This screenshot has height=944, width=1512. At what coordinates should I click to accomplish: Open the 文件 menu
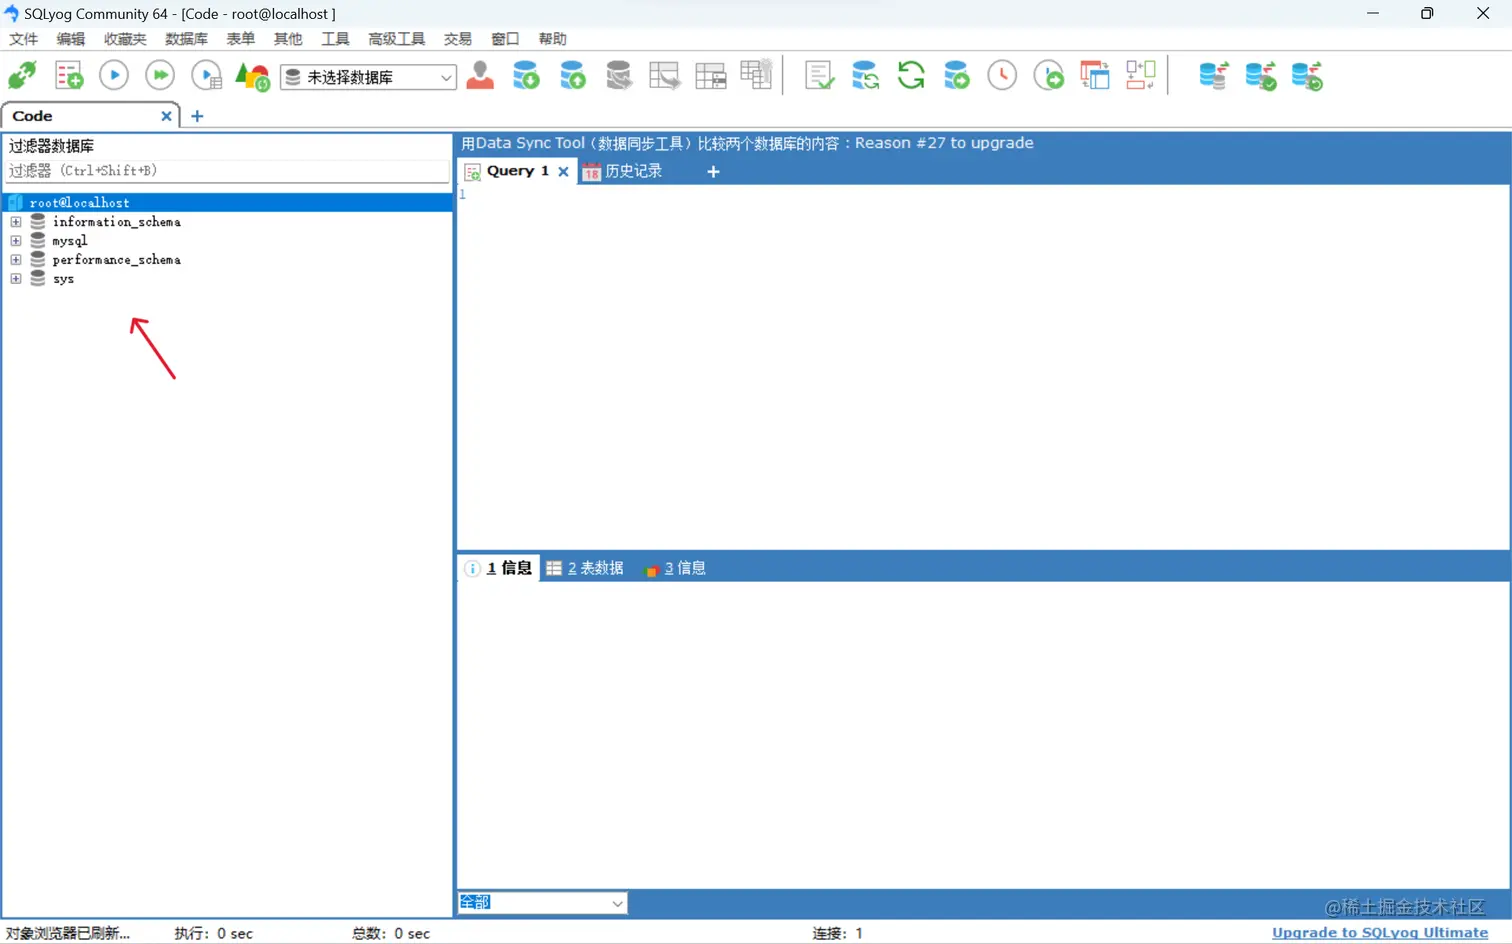coord(23,39)
